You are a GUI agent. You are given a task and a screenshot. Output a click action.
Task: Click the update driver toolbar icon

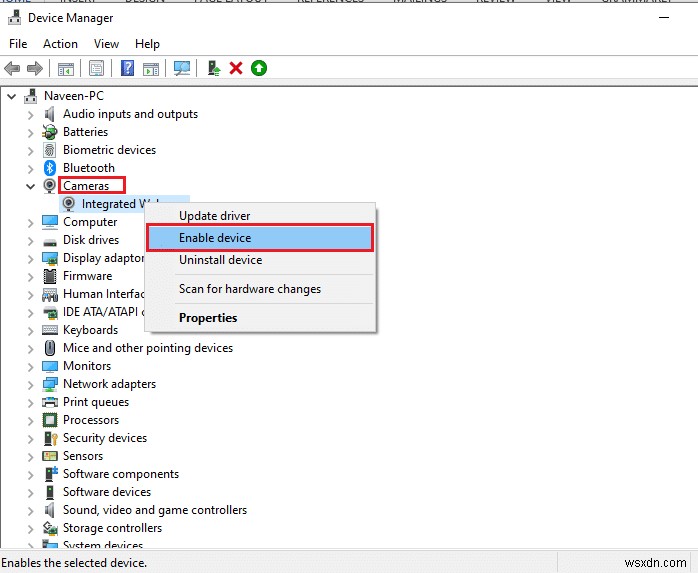[x=214, y=69]
